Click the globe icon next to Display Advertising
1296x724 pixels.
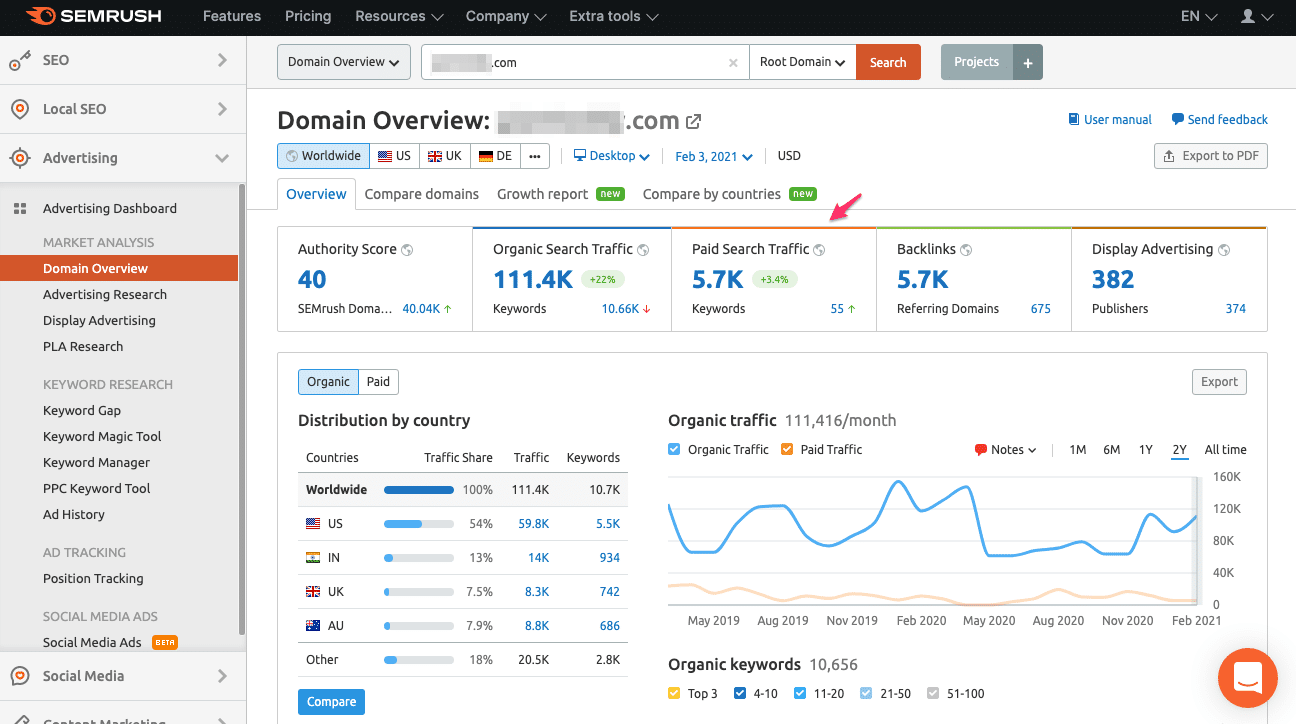(x=1224, y=250)
